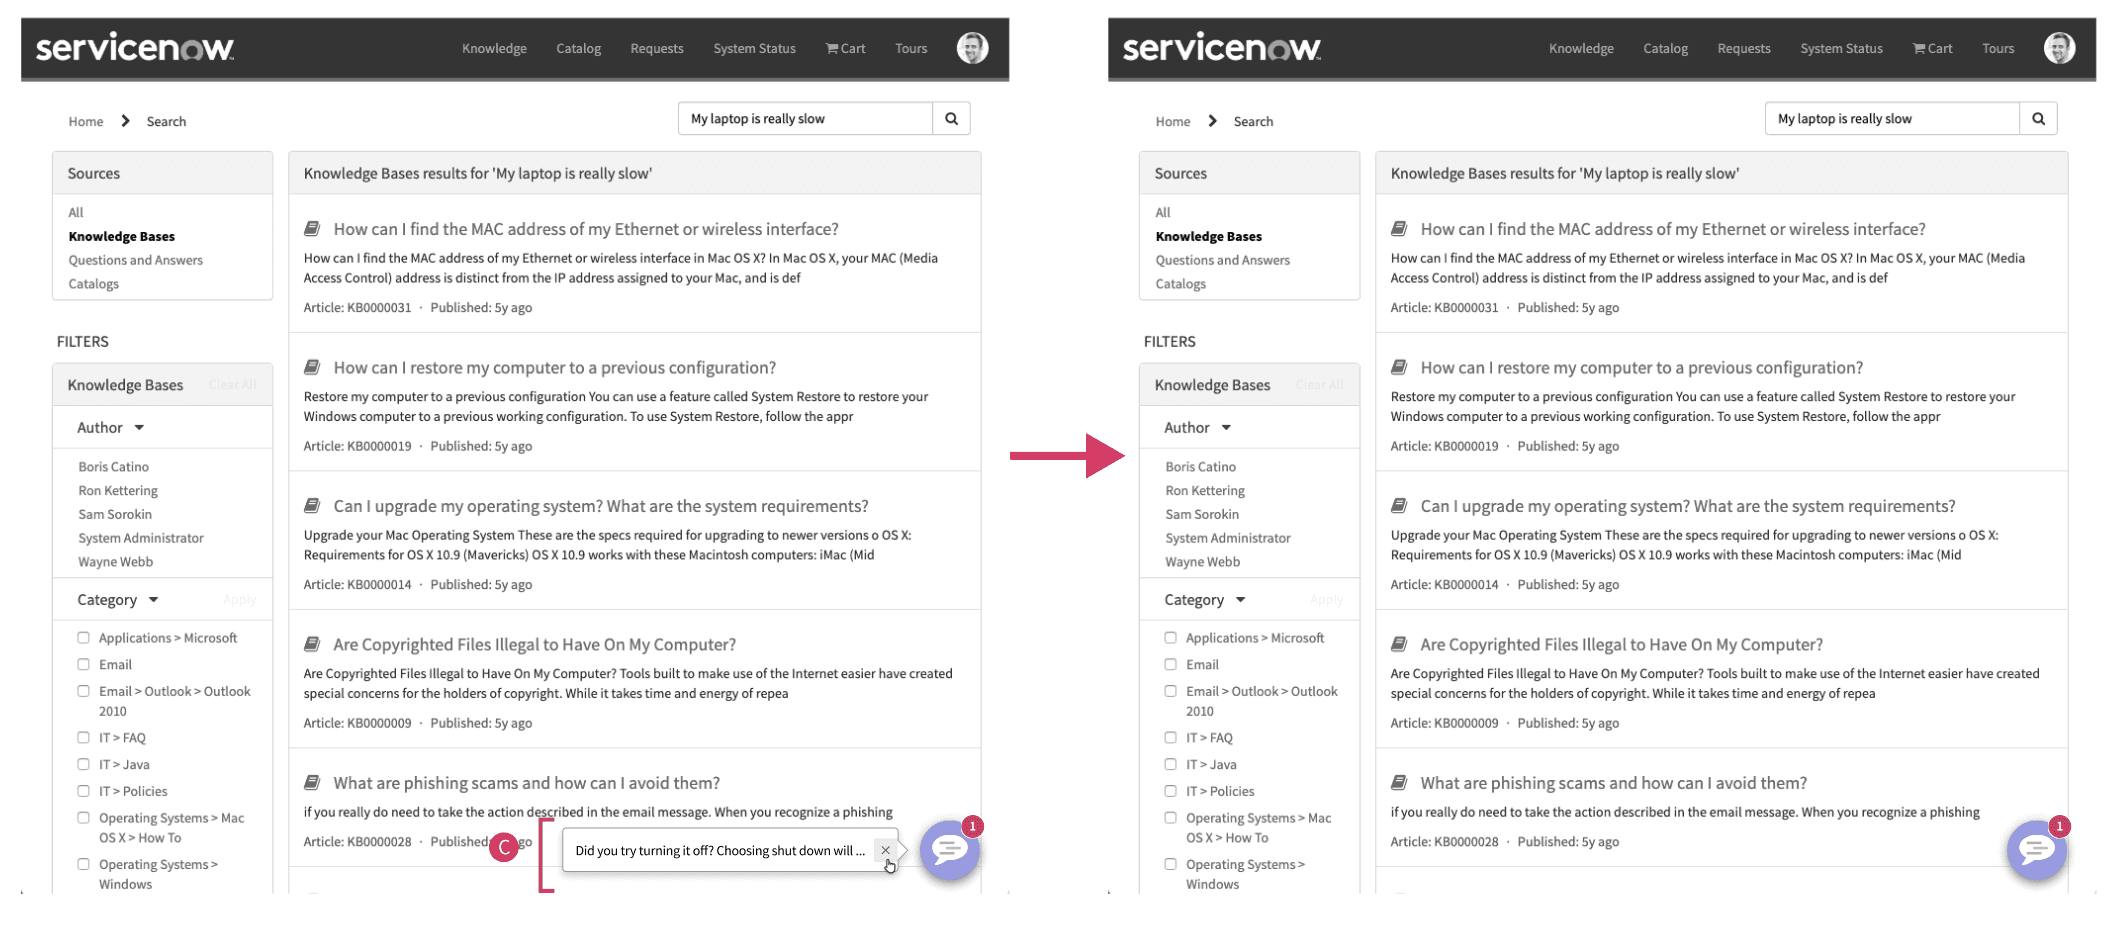Open the Cart in left screenshot header
The height and width of the screenshot is (940, 2122).
click(845, 48)
